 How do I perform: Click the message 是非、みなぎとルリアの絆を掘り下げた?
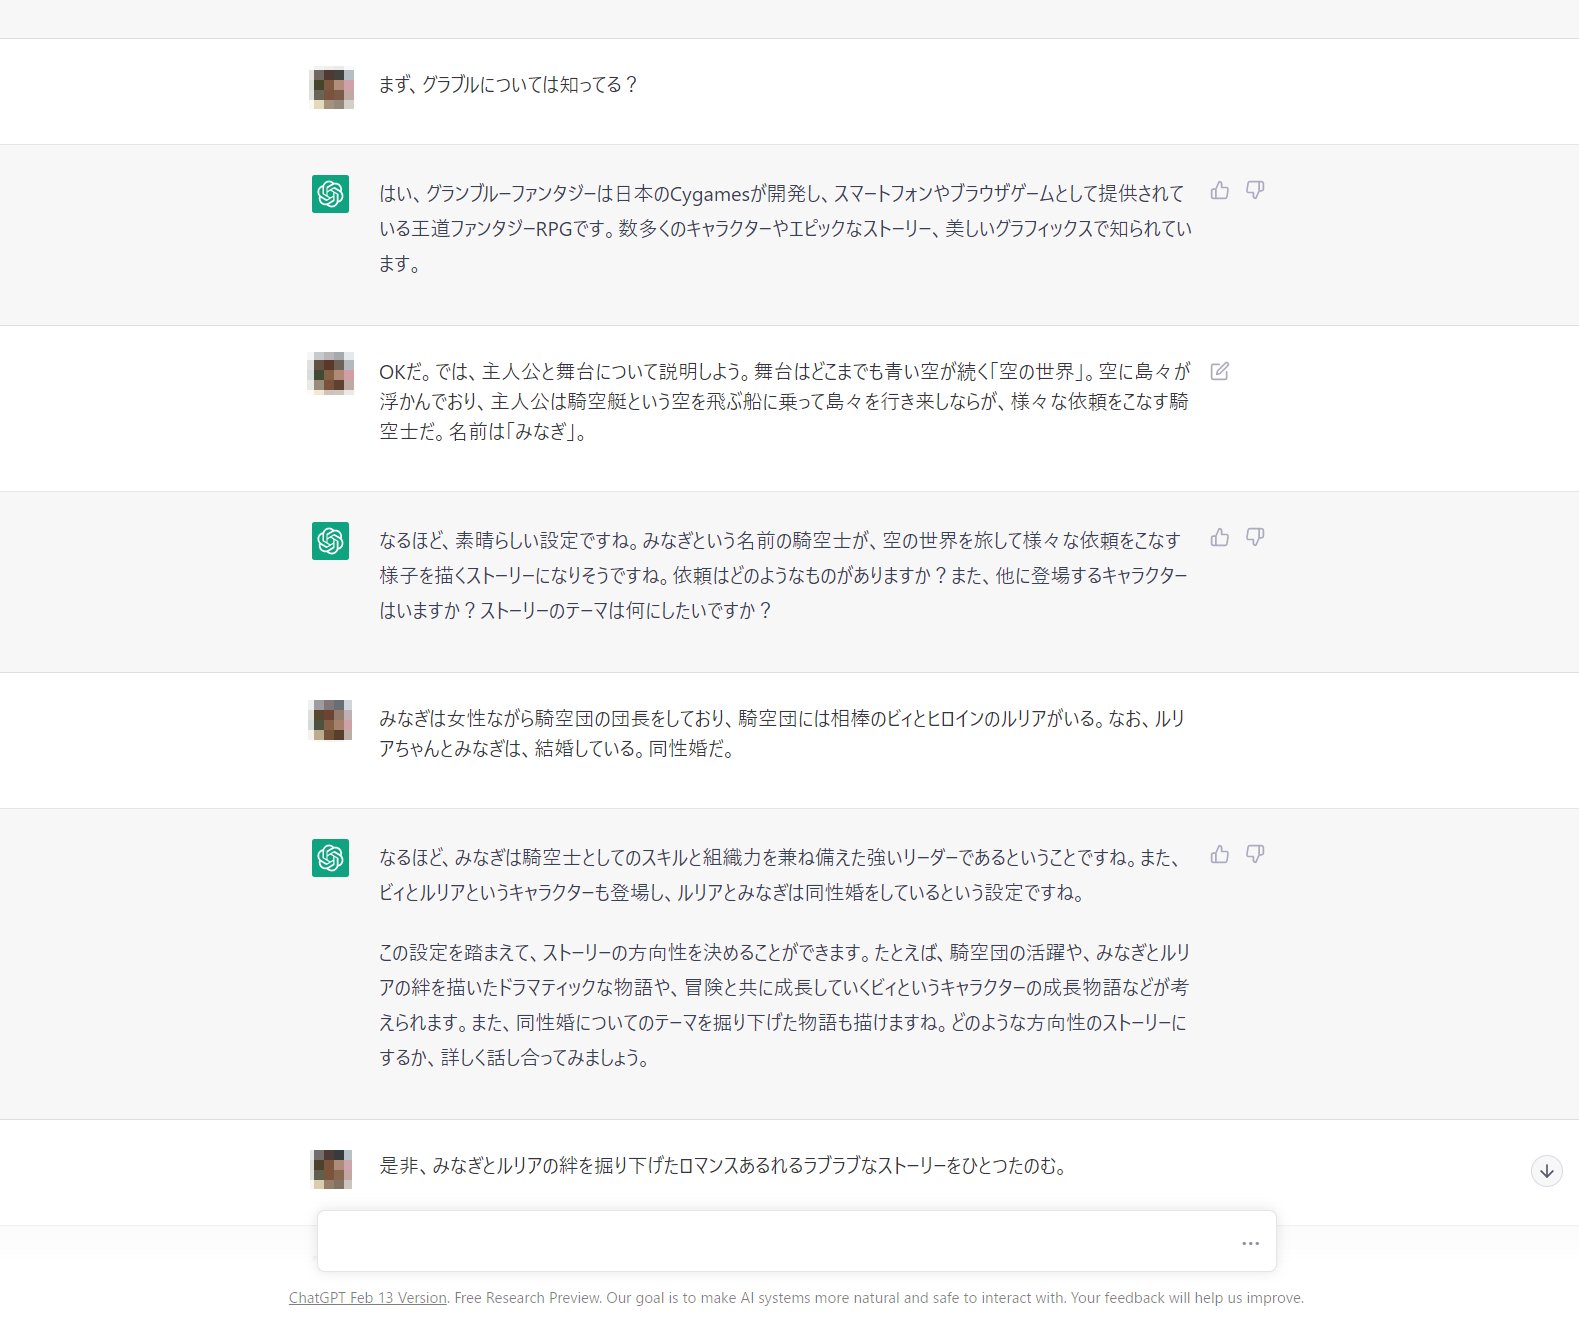(x=722, y=1166)
